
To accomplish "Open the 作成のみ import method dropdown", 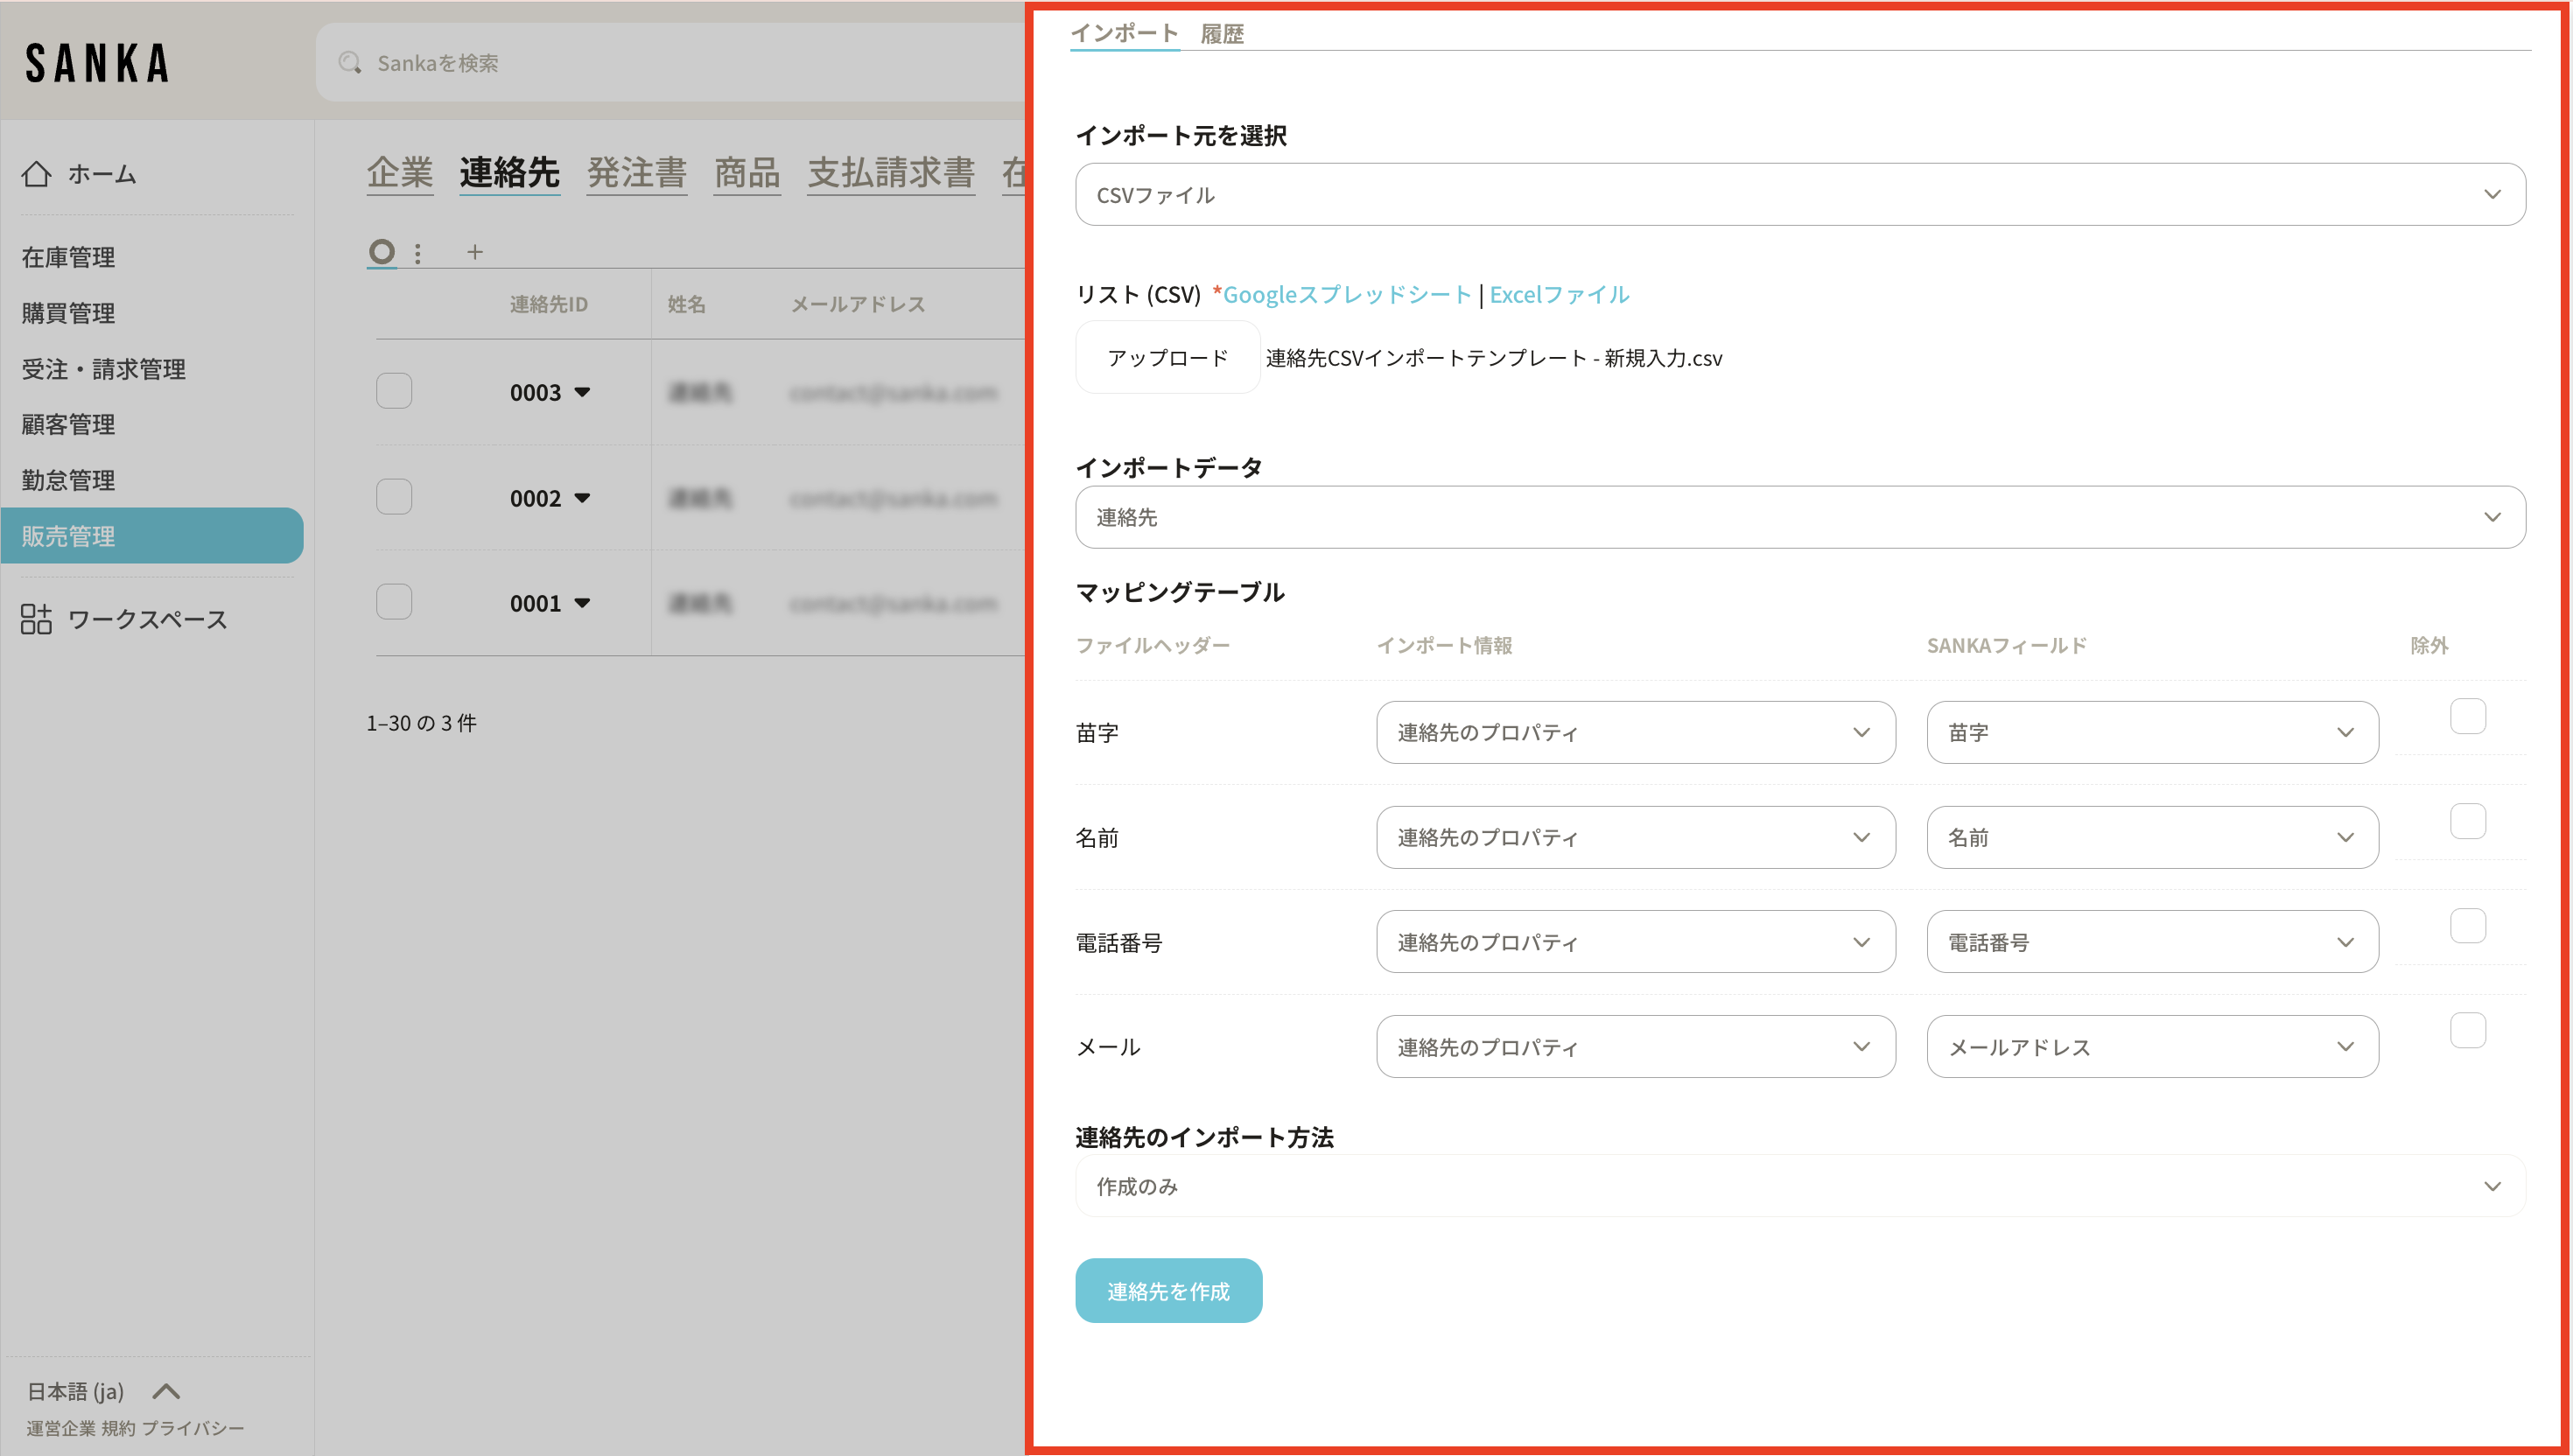I will click(1799, 1186).
